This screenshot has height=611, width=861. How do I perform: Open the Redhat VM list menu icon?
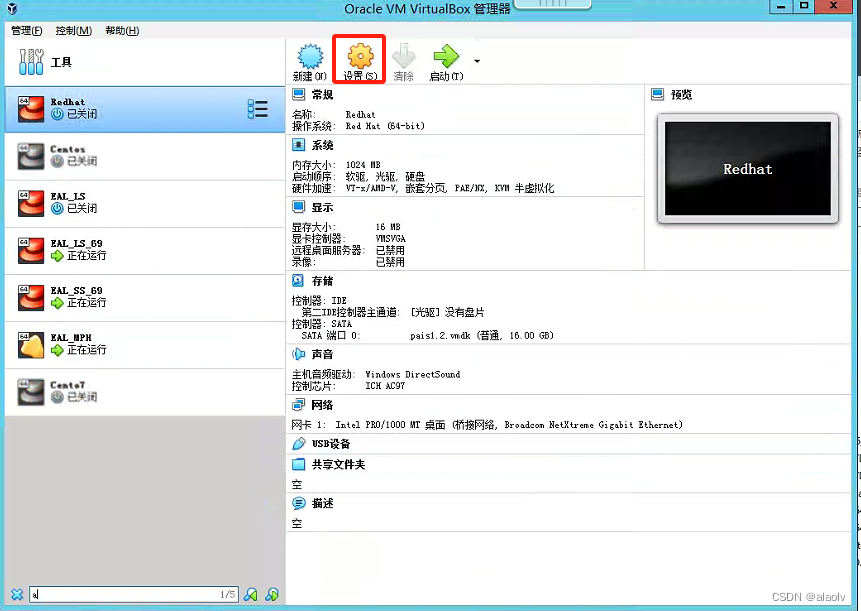(258, 109)
